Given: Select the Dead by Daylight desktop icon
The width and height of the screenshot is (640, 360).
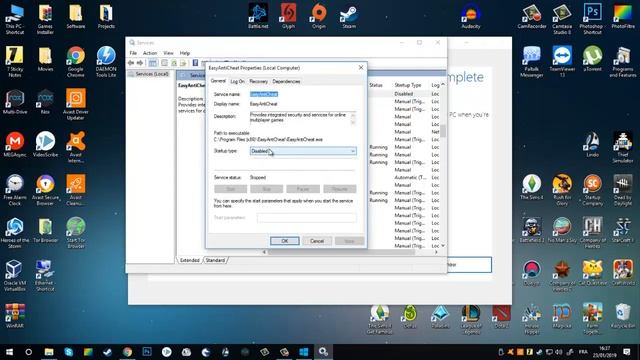Looking at the screenshot, I should pos(622,190).
